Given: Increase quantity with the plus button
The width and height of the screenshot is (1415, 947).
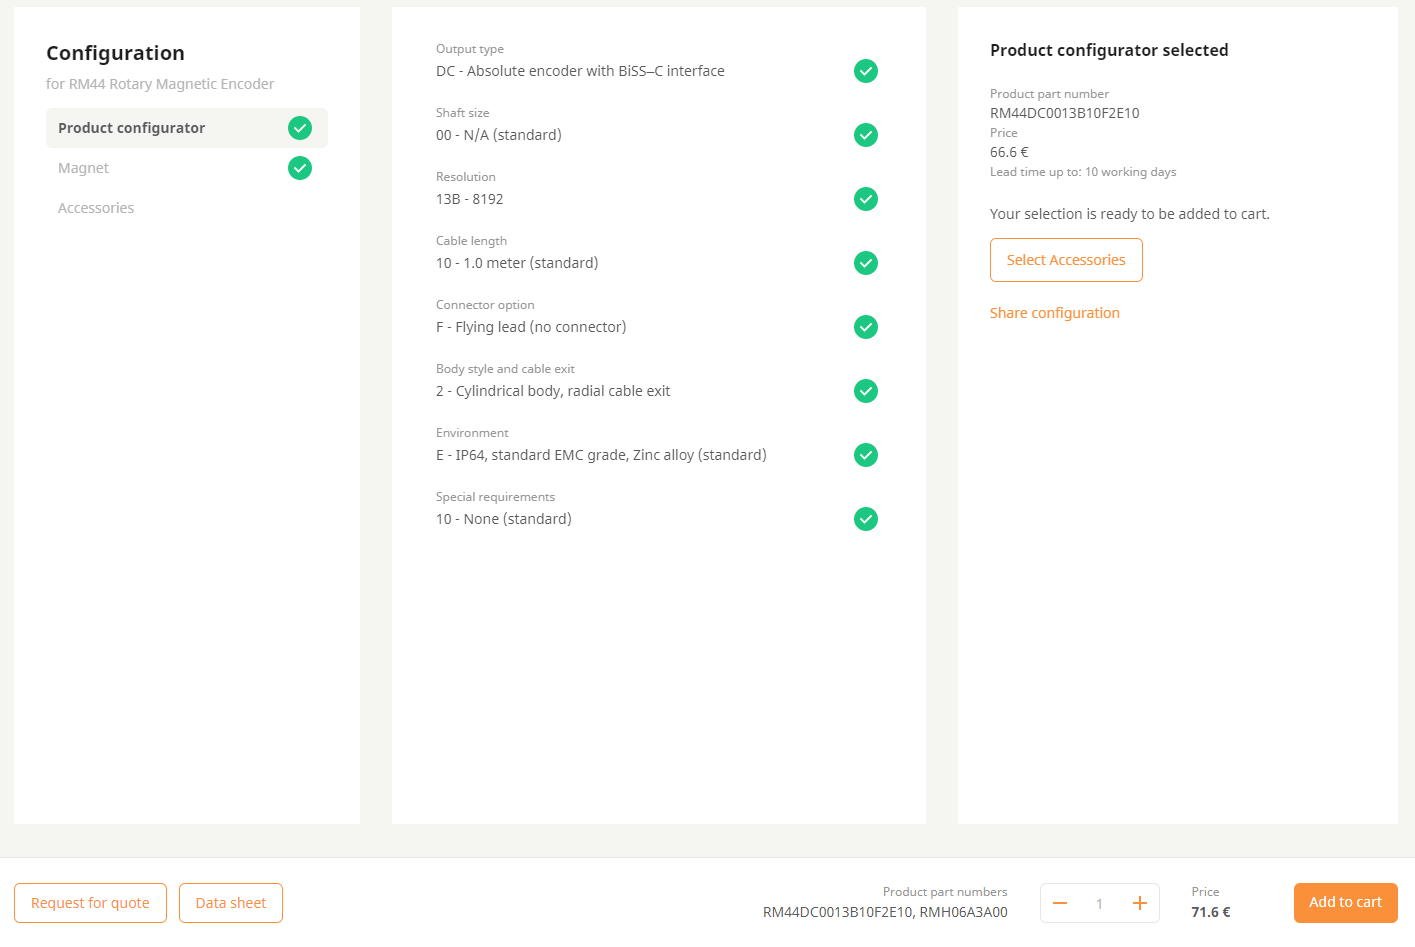Looking at the screenshot, I should point(1139,903).
